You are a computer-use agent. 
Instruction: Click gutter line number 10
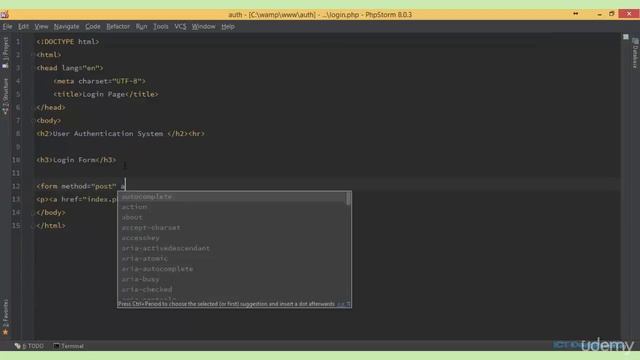tap(16, 160)
